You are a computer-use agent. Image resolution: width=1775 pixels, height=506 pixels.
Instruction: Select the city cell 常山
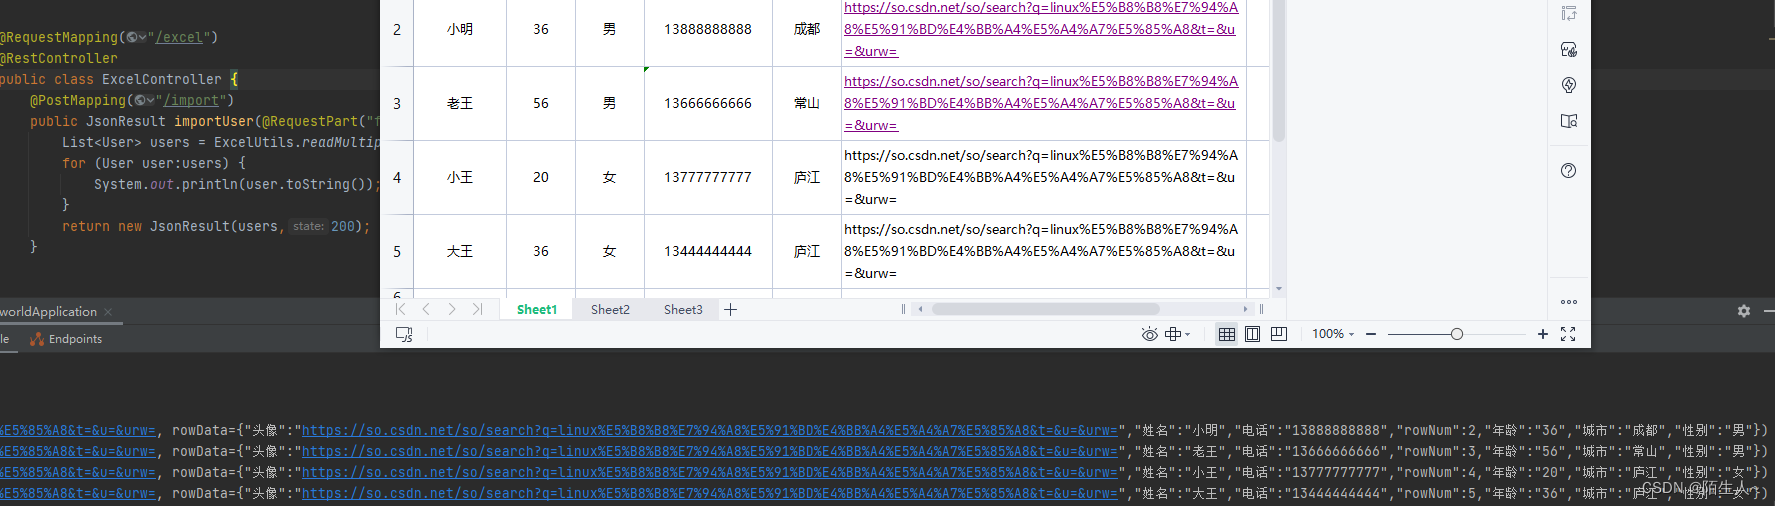pos(807,104)
